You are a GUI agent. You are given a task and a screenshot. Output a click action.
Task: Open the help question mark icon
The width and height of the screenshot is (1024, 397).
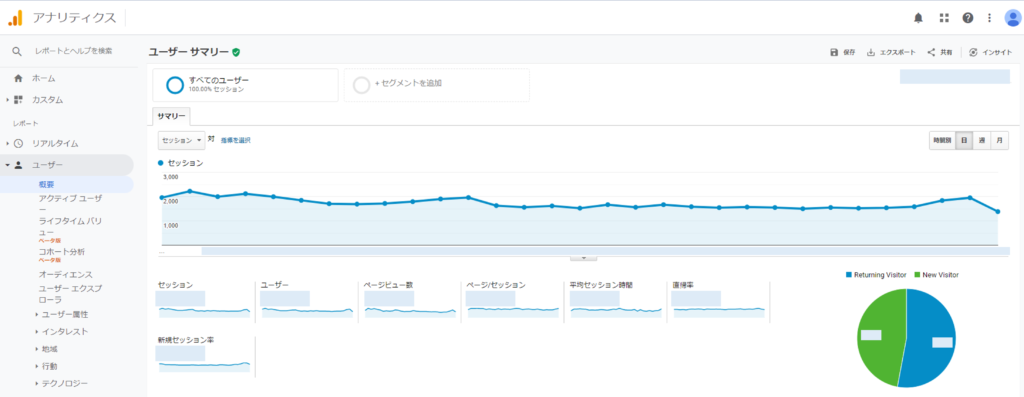(968, 18)
